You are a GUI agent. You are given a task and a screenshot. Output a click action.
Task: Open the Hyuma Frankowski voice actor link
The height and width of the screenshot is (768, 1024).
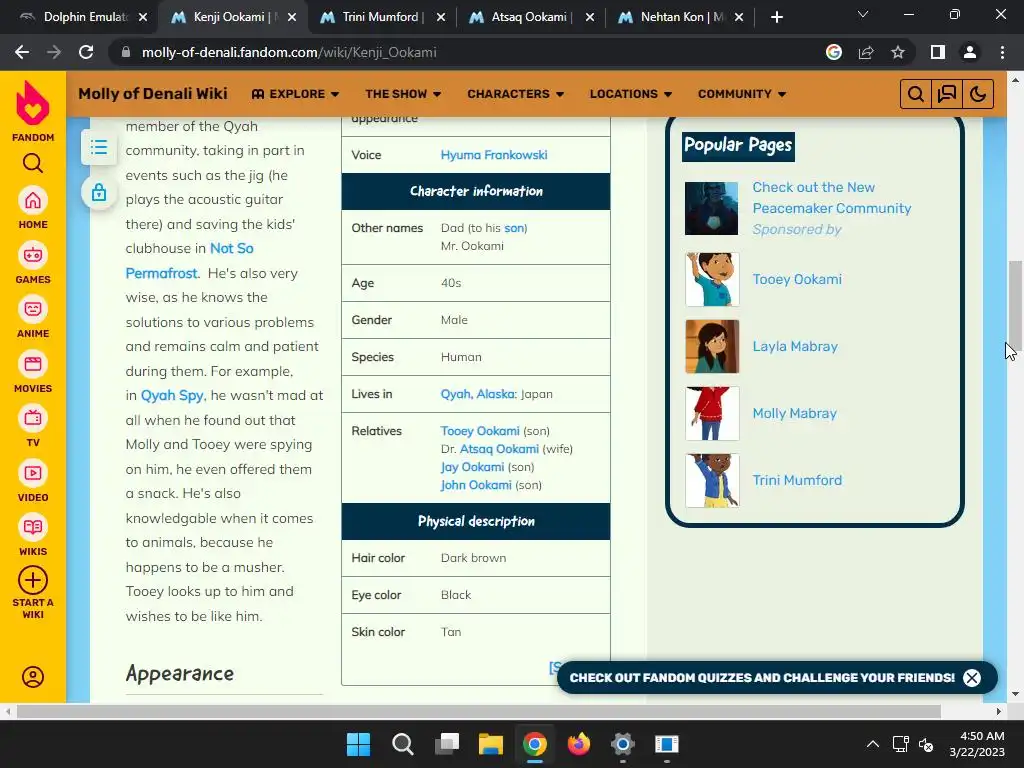pyautogui.click(x=494, y=155)
